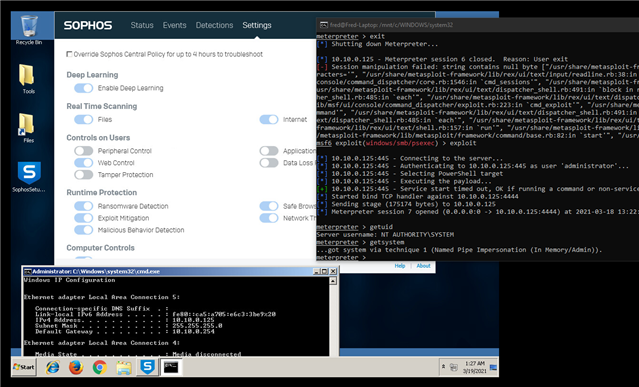This screenshot has height=387, width=639.
Task: Open the Help link in Sophos
Action: click(x=400, y=266)
